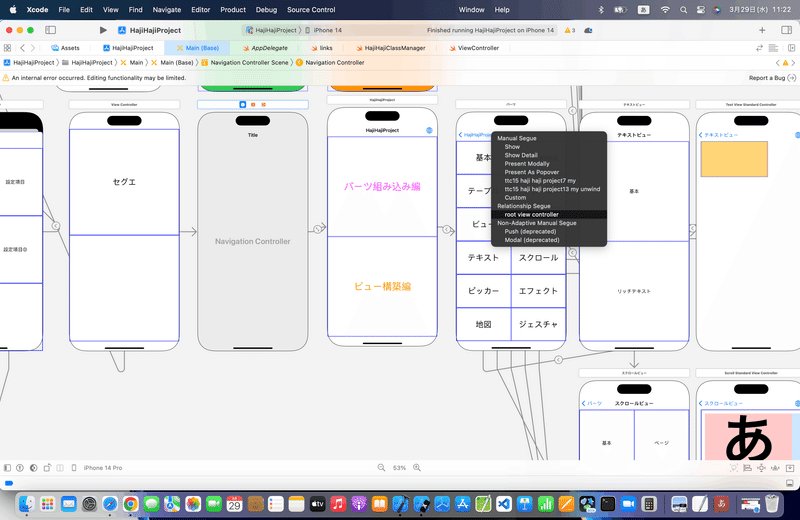Add an editor on the right
800x520 pixels.
791,48
